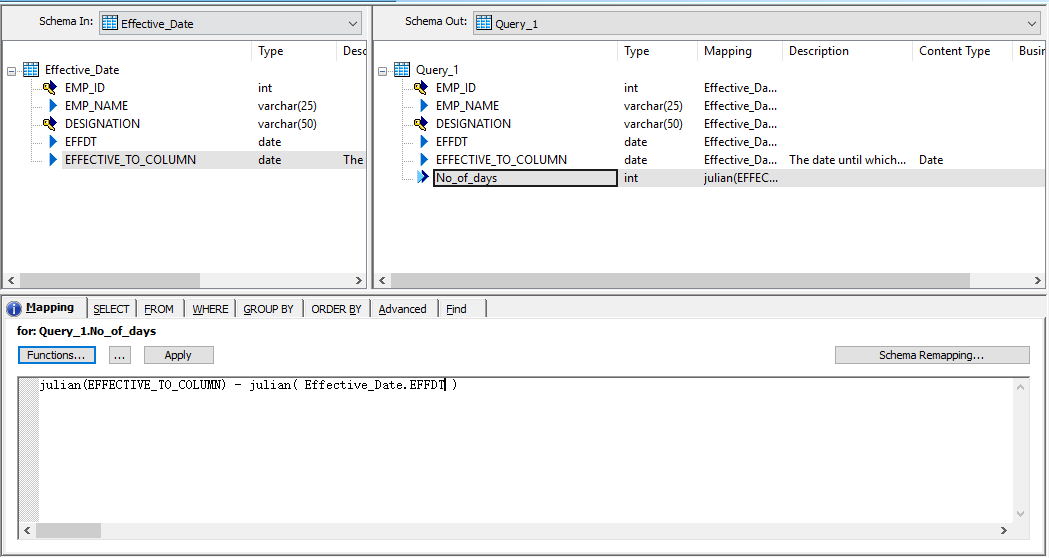Viewport: 1049px width, 558px height.
Task: Click the No_of_days name edit field
Action: tap(525, 178)
